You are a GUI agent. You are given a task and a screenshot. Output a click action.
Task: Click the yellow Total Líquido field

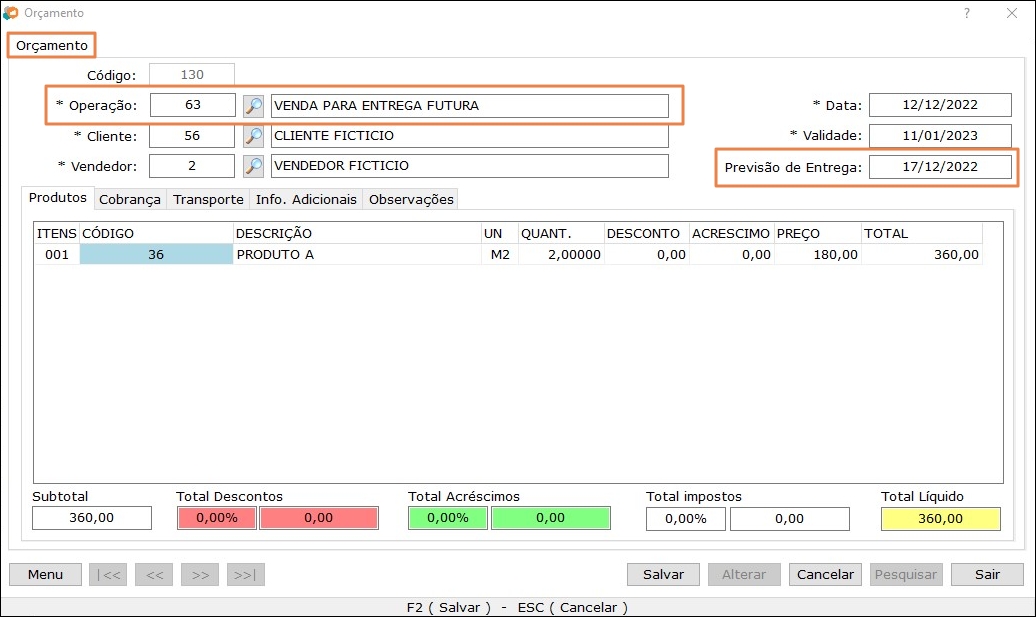click(x=941, y=519)
